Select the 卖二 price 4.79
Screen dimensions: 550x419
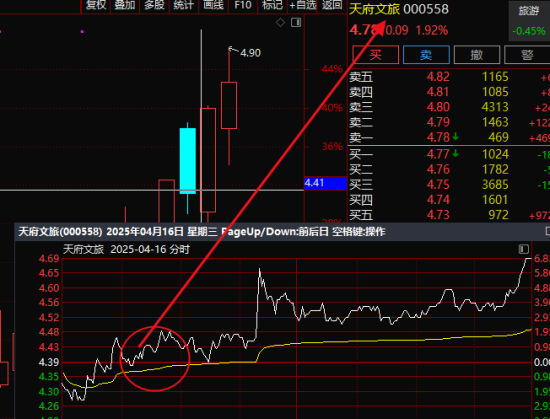438,122
